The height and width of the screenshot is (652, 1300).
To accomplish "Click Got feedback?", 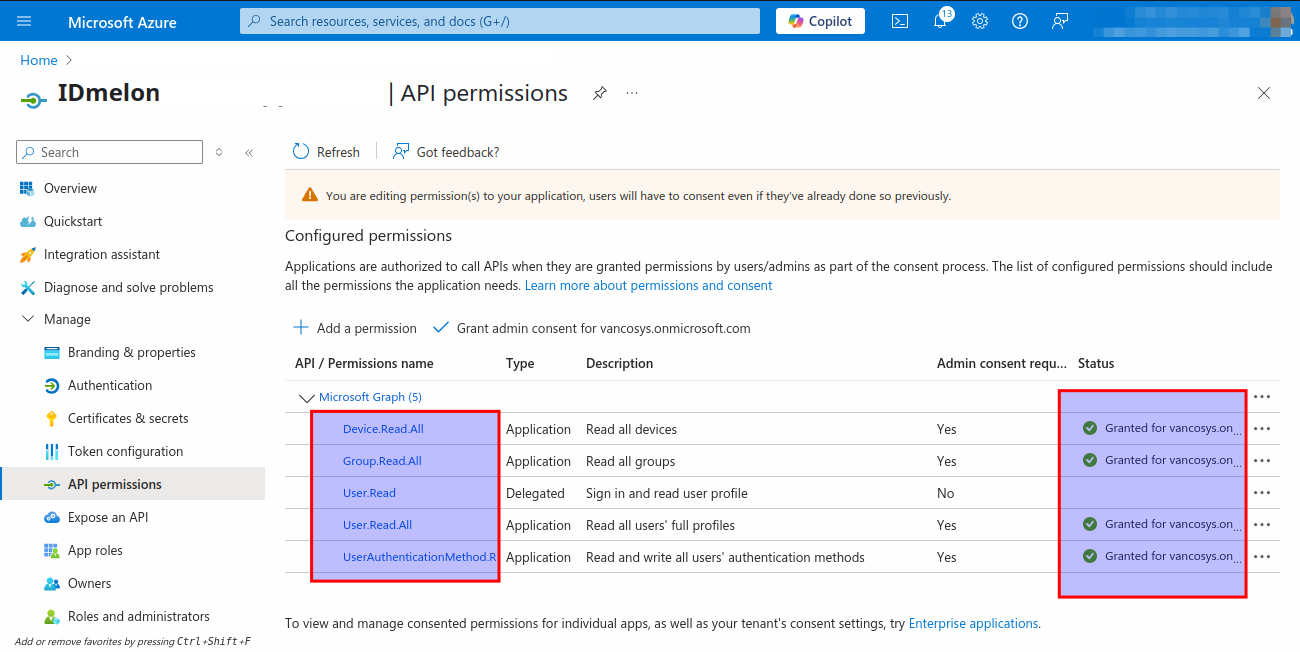I will pos(446,152).
